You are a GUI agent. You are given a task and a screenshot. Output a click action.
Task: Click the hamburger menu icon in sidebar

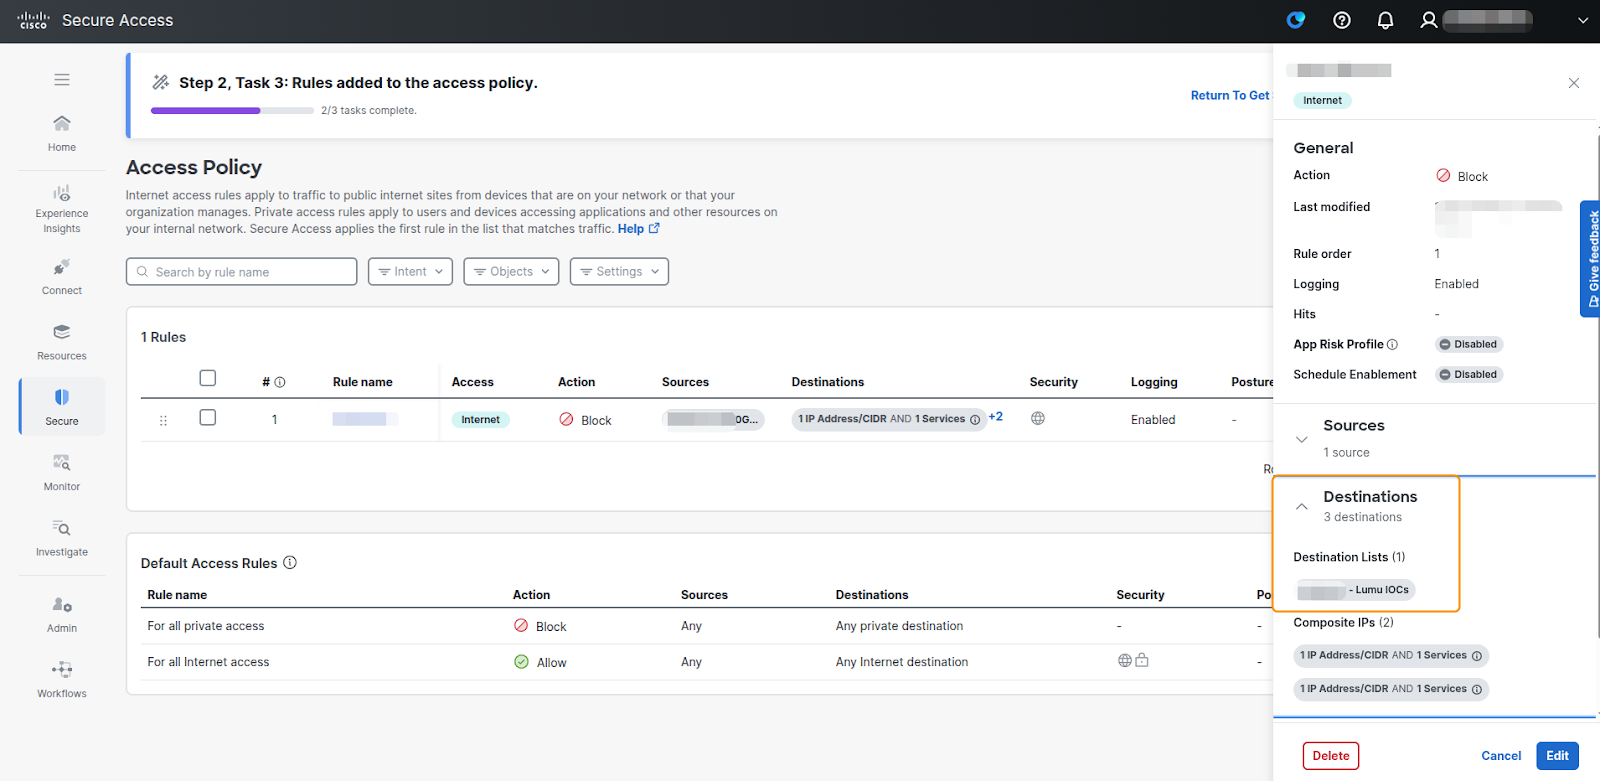pyautogui.click(x=62, y=80)
